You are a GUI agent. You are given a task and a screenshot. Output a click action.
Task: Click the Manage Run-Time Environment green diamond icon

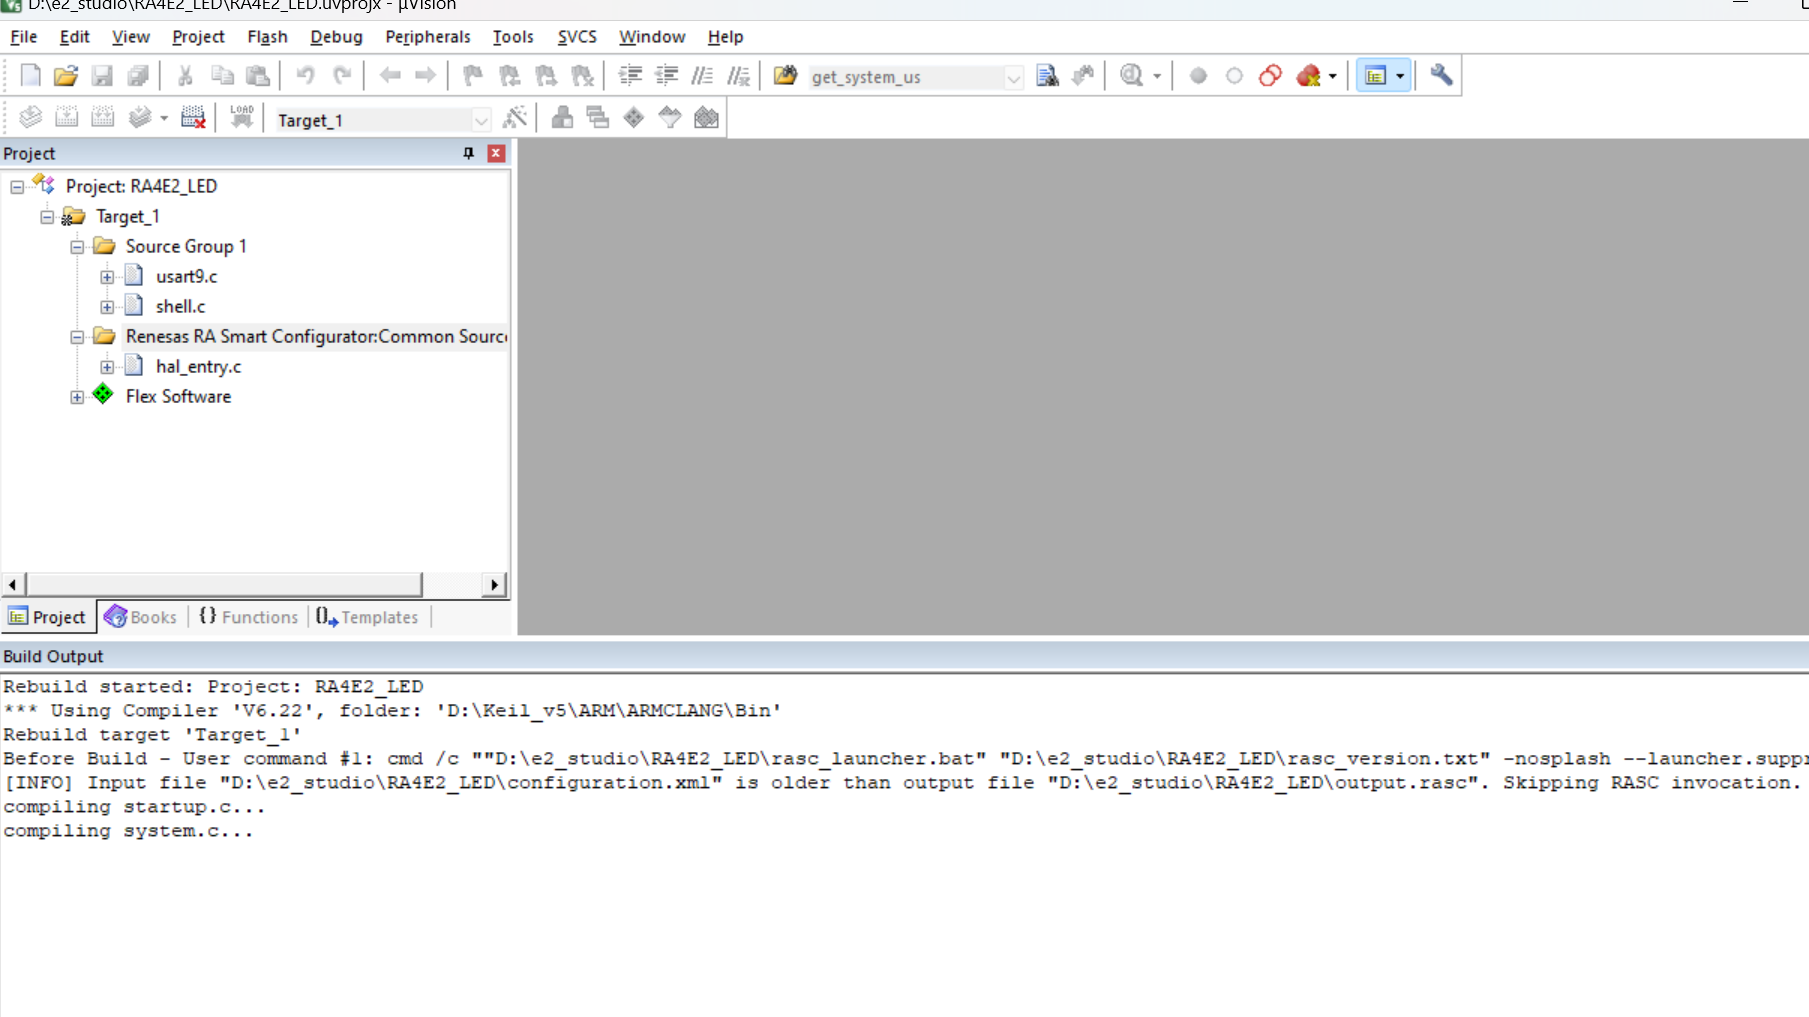coord(634,118)
